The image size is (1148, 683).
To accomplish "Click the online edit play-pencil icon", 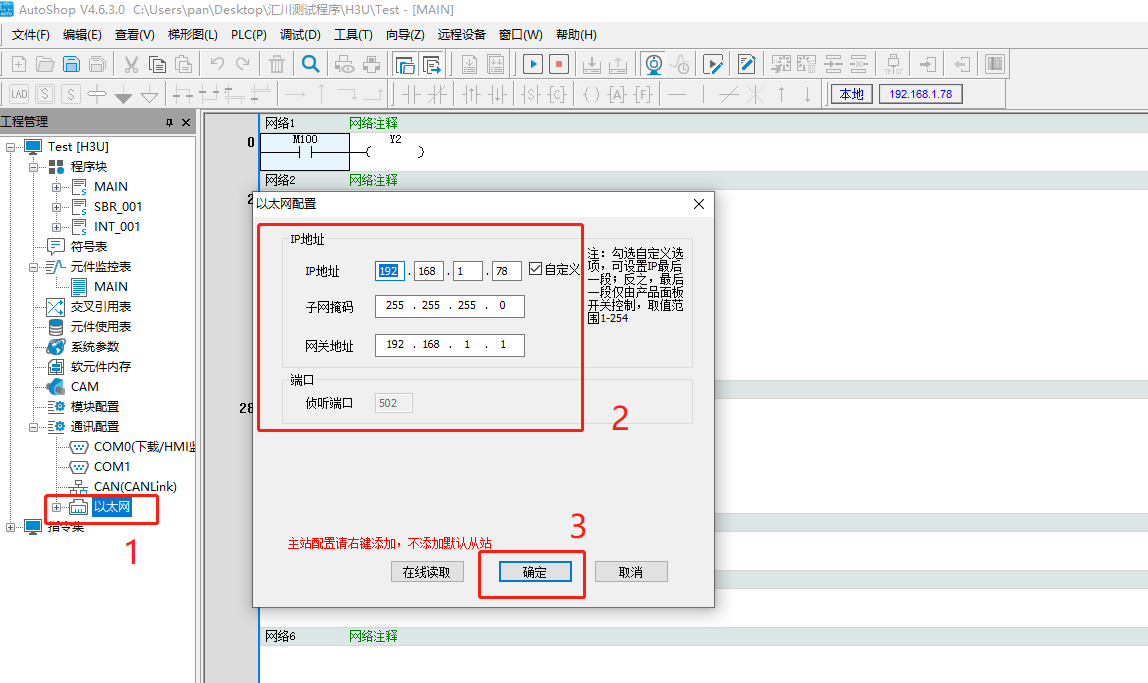I will coord(713,64).
